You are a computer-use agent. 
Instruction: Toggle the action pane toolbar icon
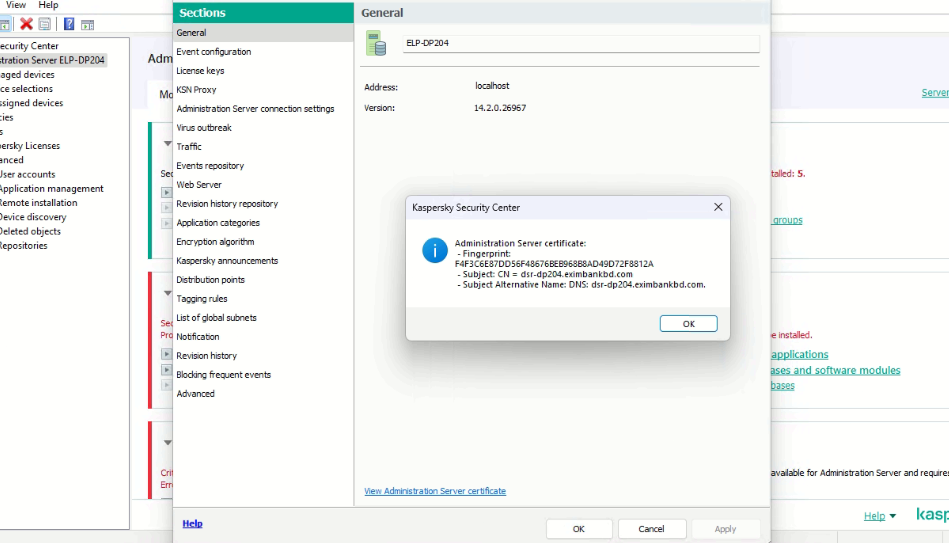pyautogui.click(x=88, y=25)
